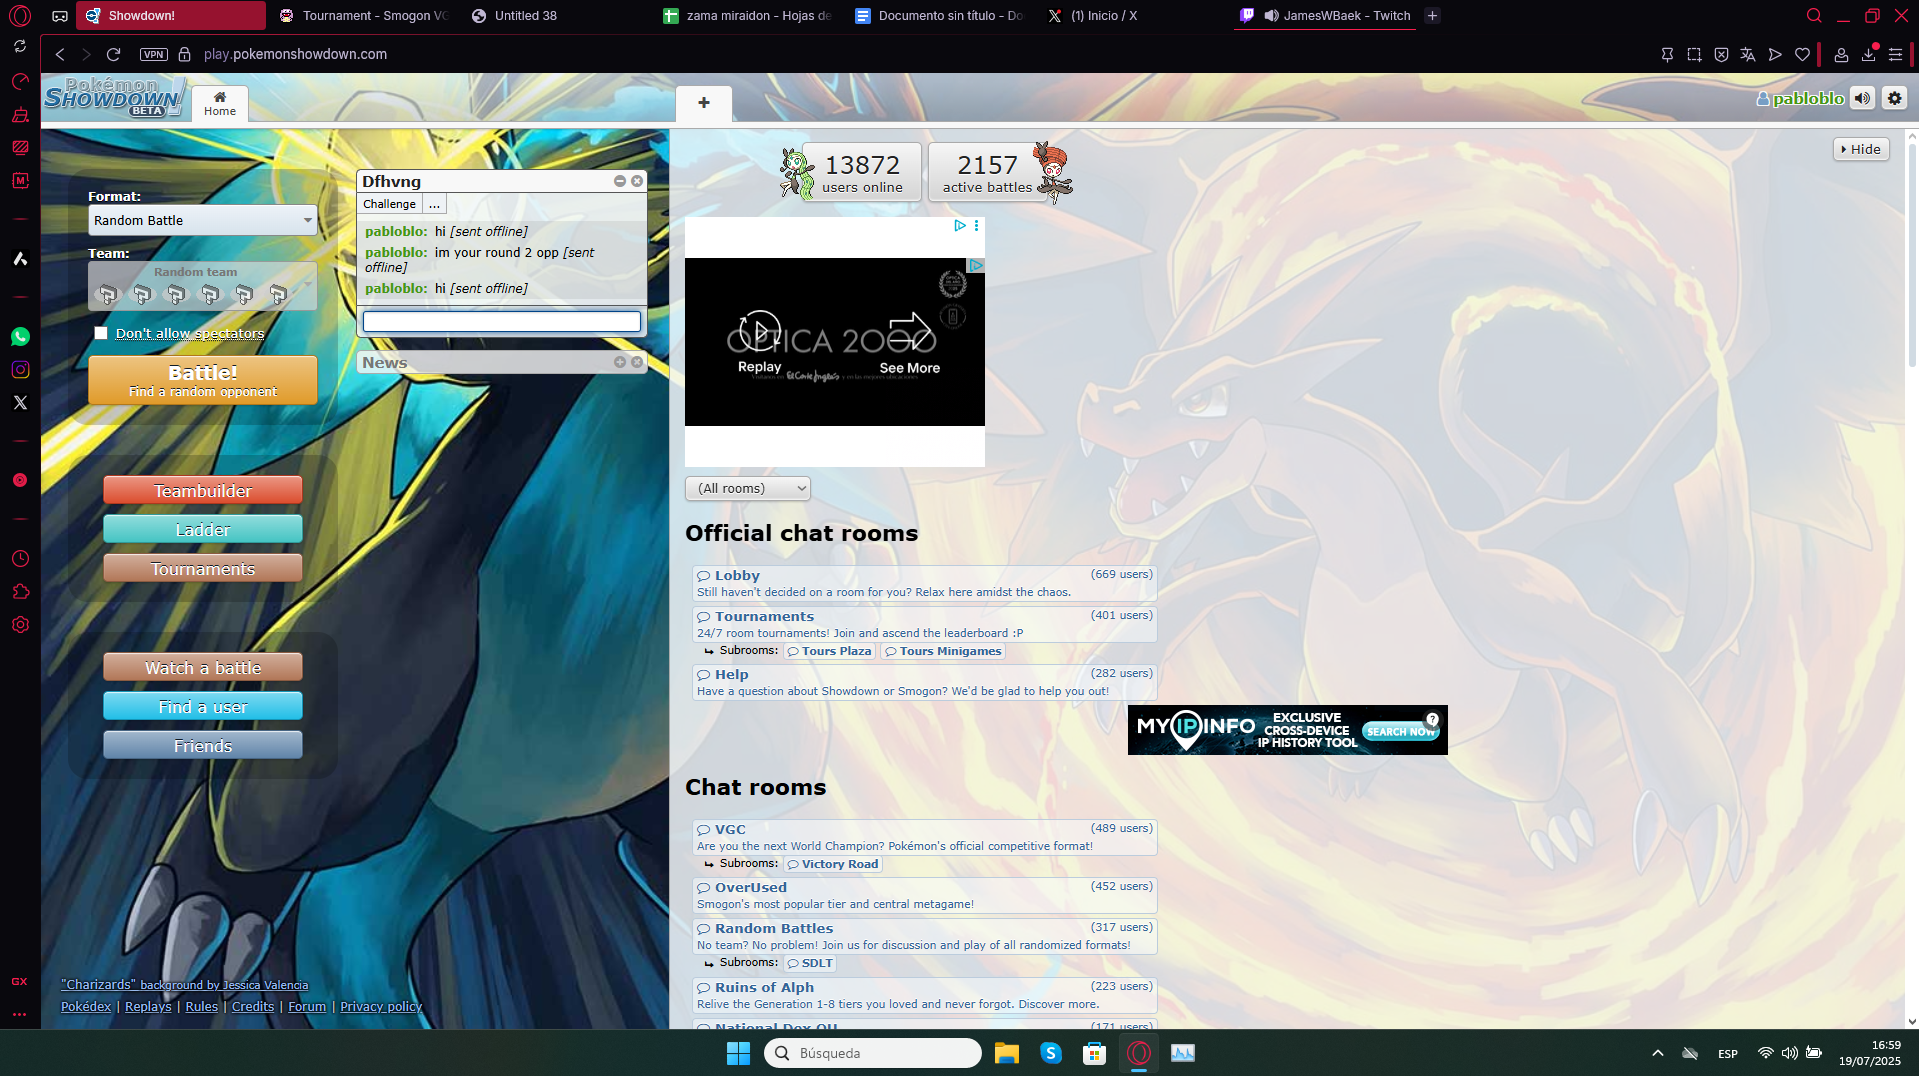Click the VPN badge in address bar
This screenshot has height=1076, width=1919.
click(153, 54)
